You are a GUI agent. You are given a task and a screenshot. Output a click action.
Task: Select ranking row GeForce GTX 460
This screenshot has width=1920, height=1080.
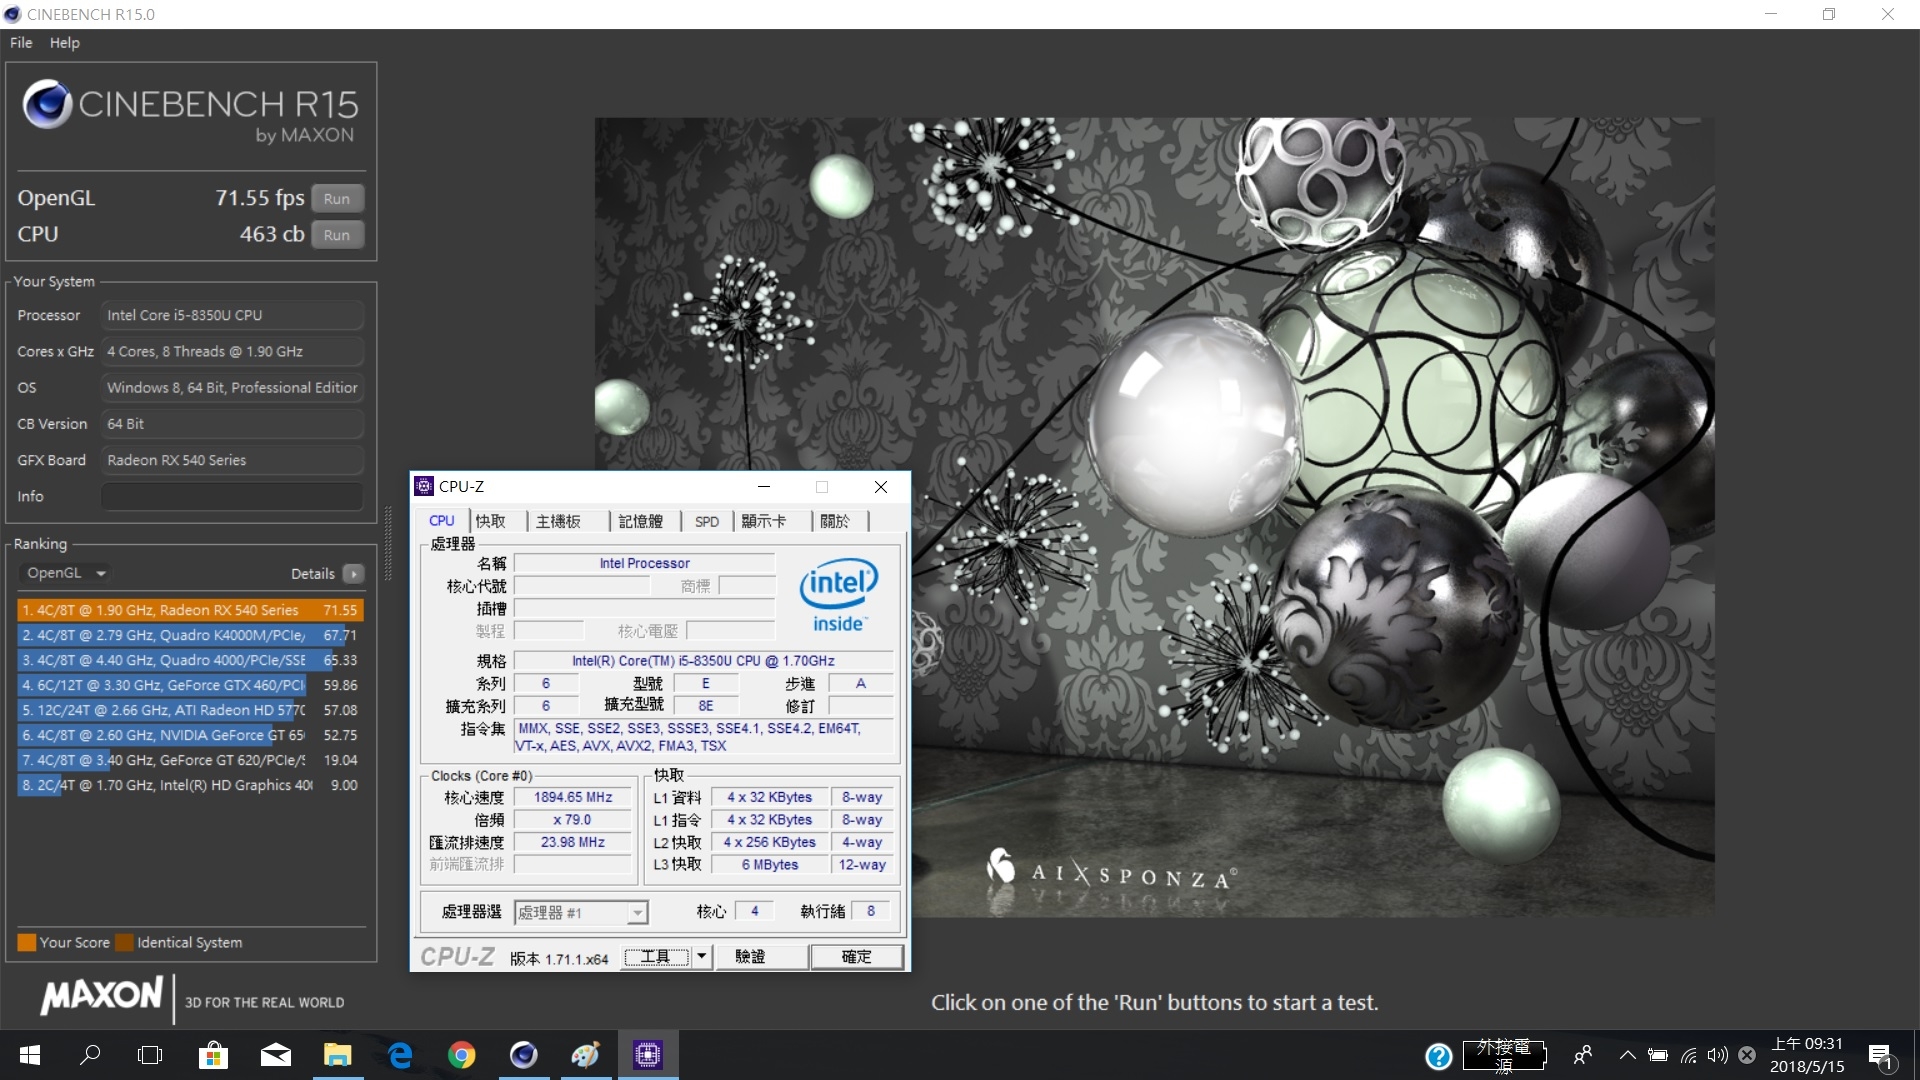[190, 685]
